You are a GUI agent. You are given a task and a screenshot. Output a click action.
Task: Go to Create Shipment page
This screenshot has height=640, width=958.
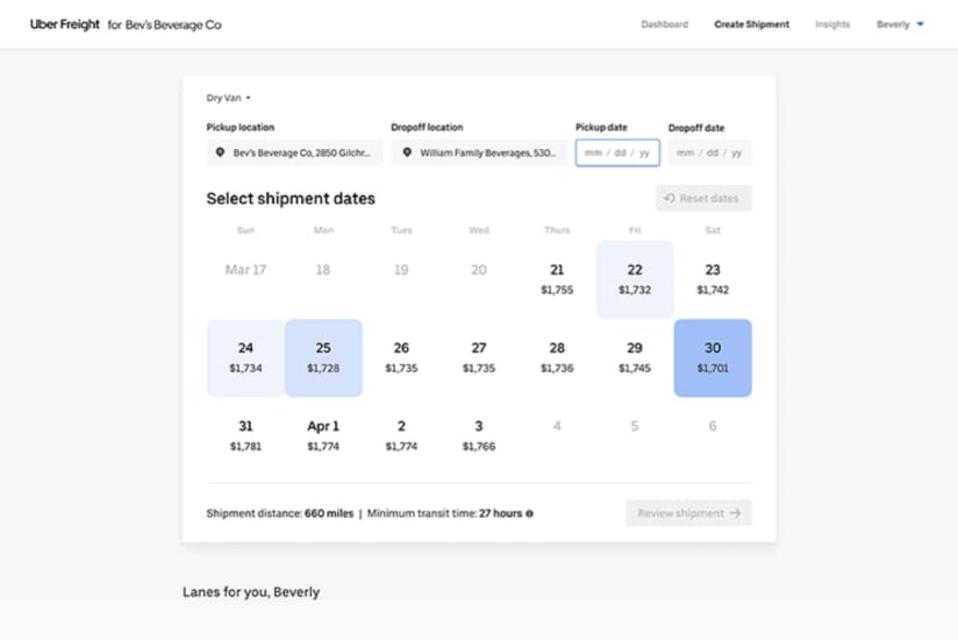(x=751, y=24)
